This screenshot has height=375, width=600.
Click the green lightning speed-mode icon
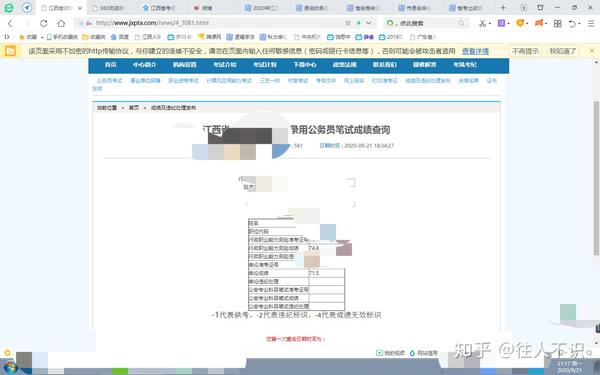(x=359, y=23)
